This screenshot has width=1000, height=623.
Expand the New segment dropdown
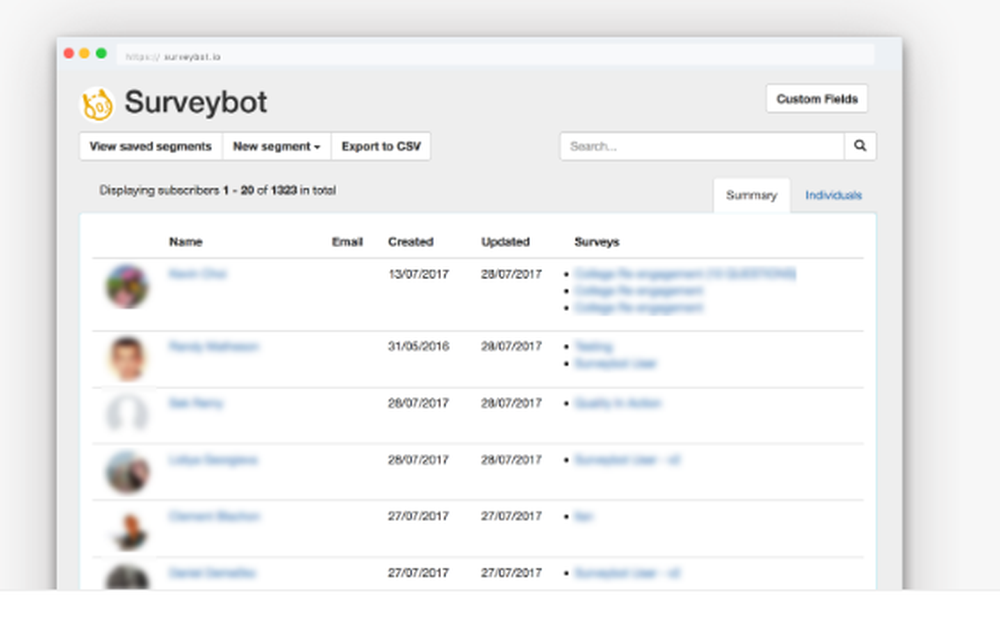click(x=276, y=146)
